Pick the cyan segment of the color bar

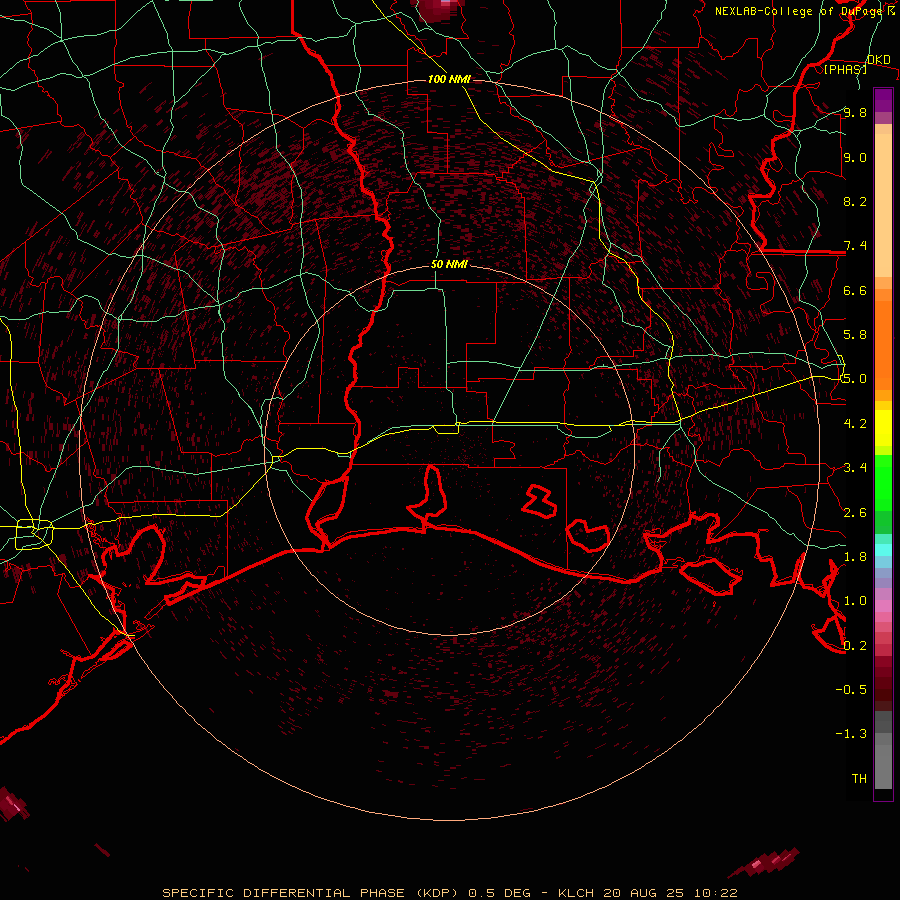click(x=883, y=550)
